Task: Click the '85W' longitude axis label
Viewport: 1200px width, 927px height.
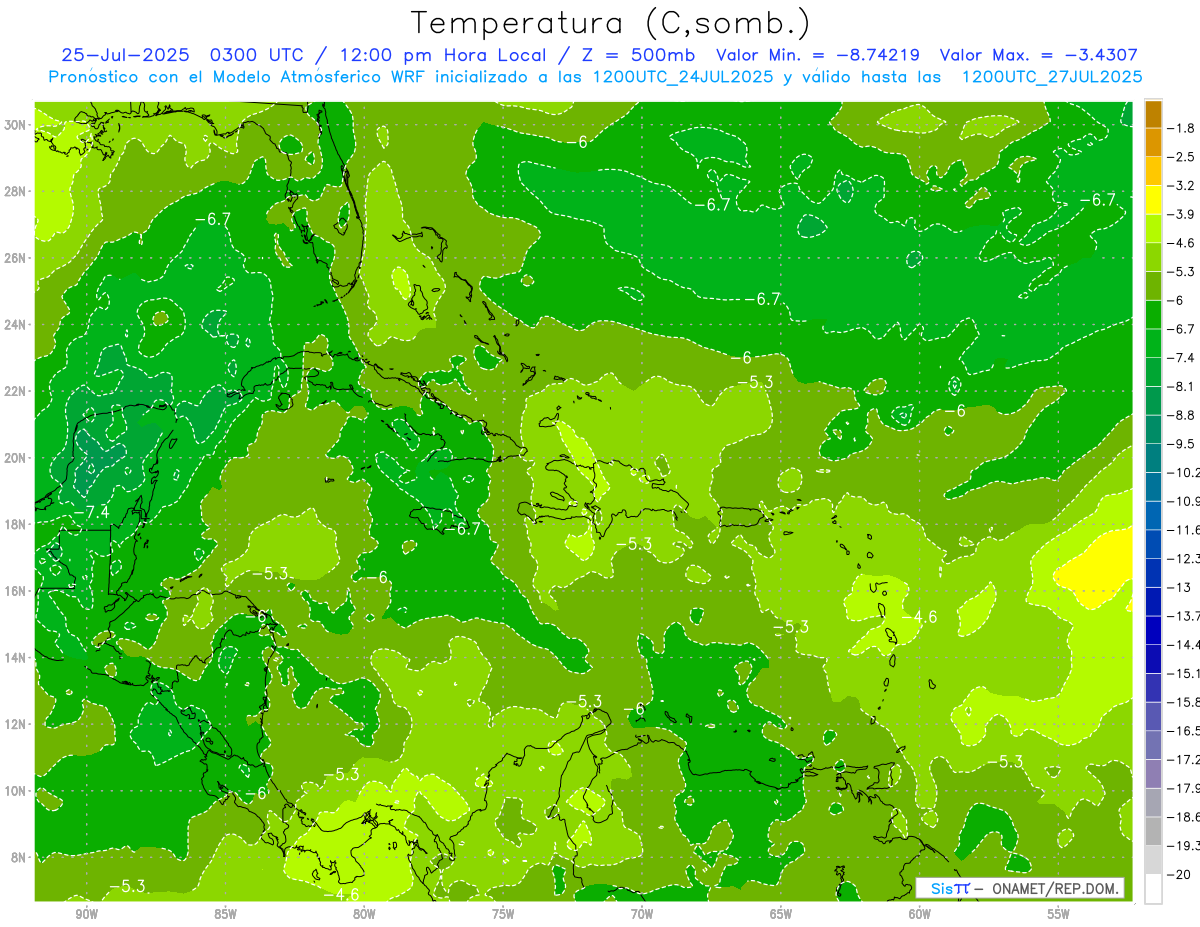Action: pos(225,914)
